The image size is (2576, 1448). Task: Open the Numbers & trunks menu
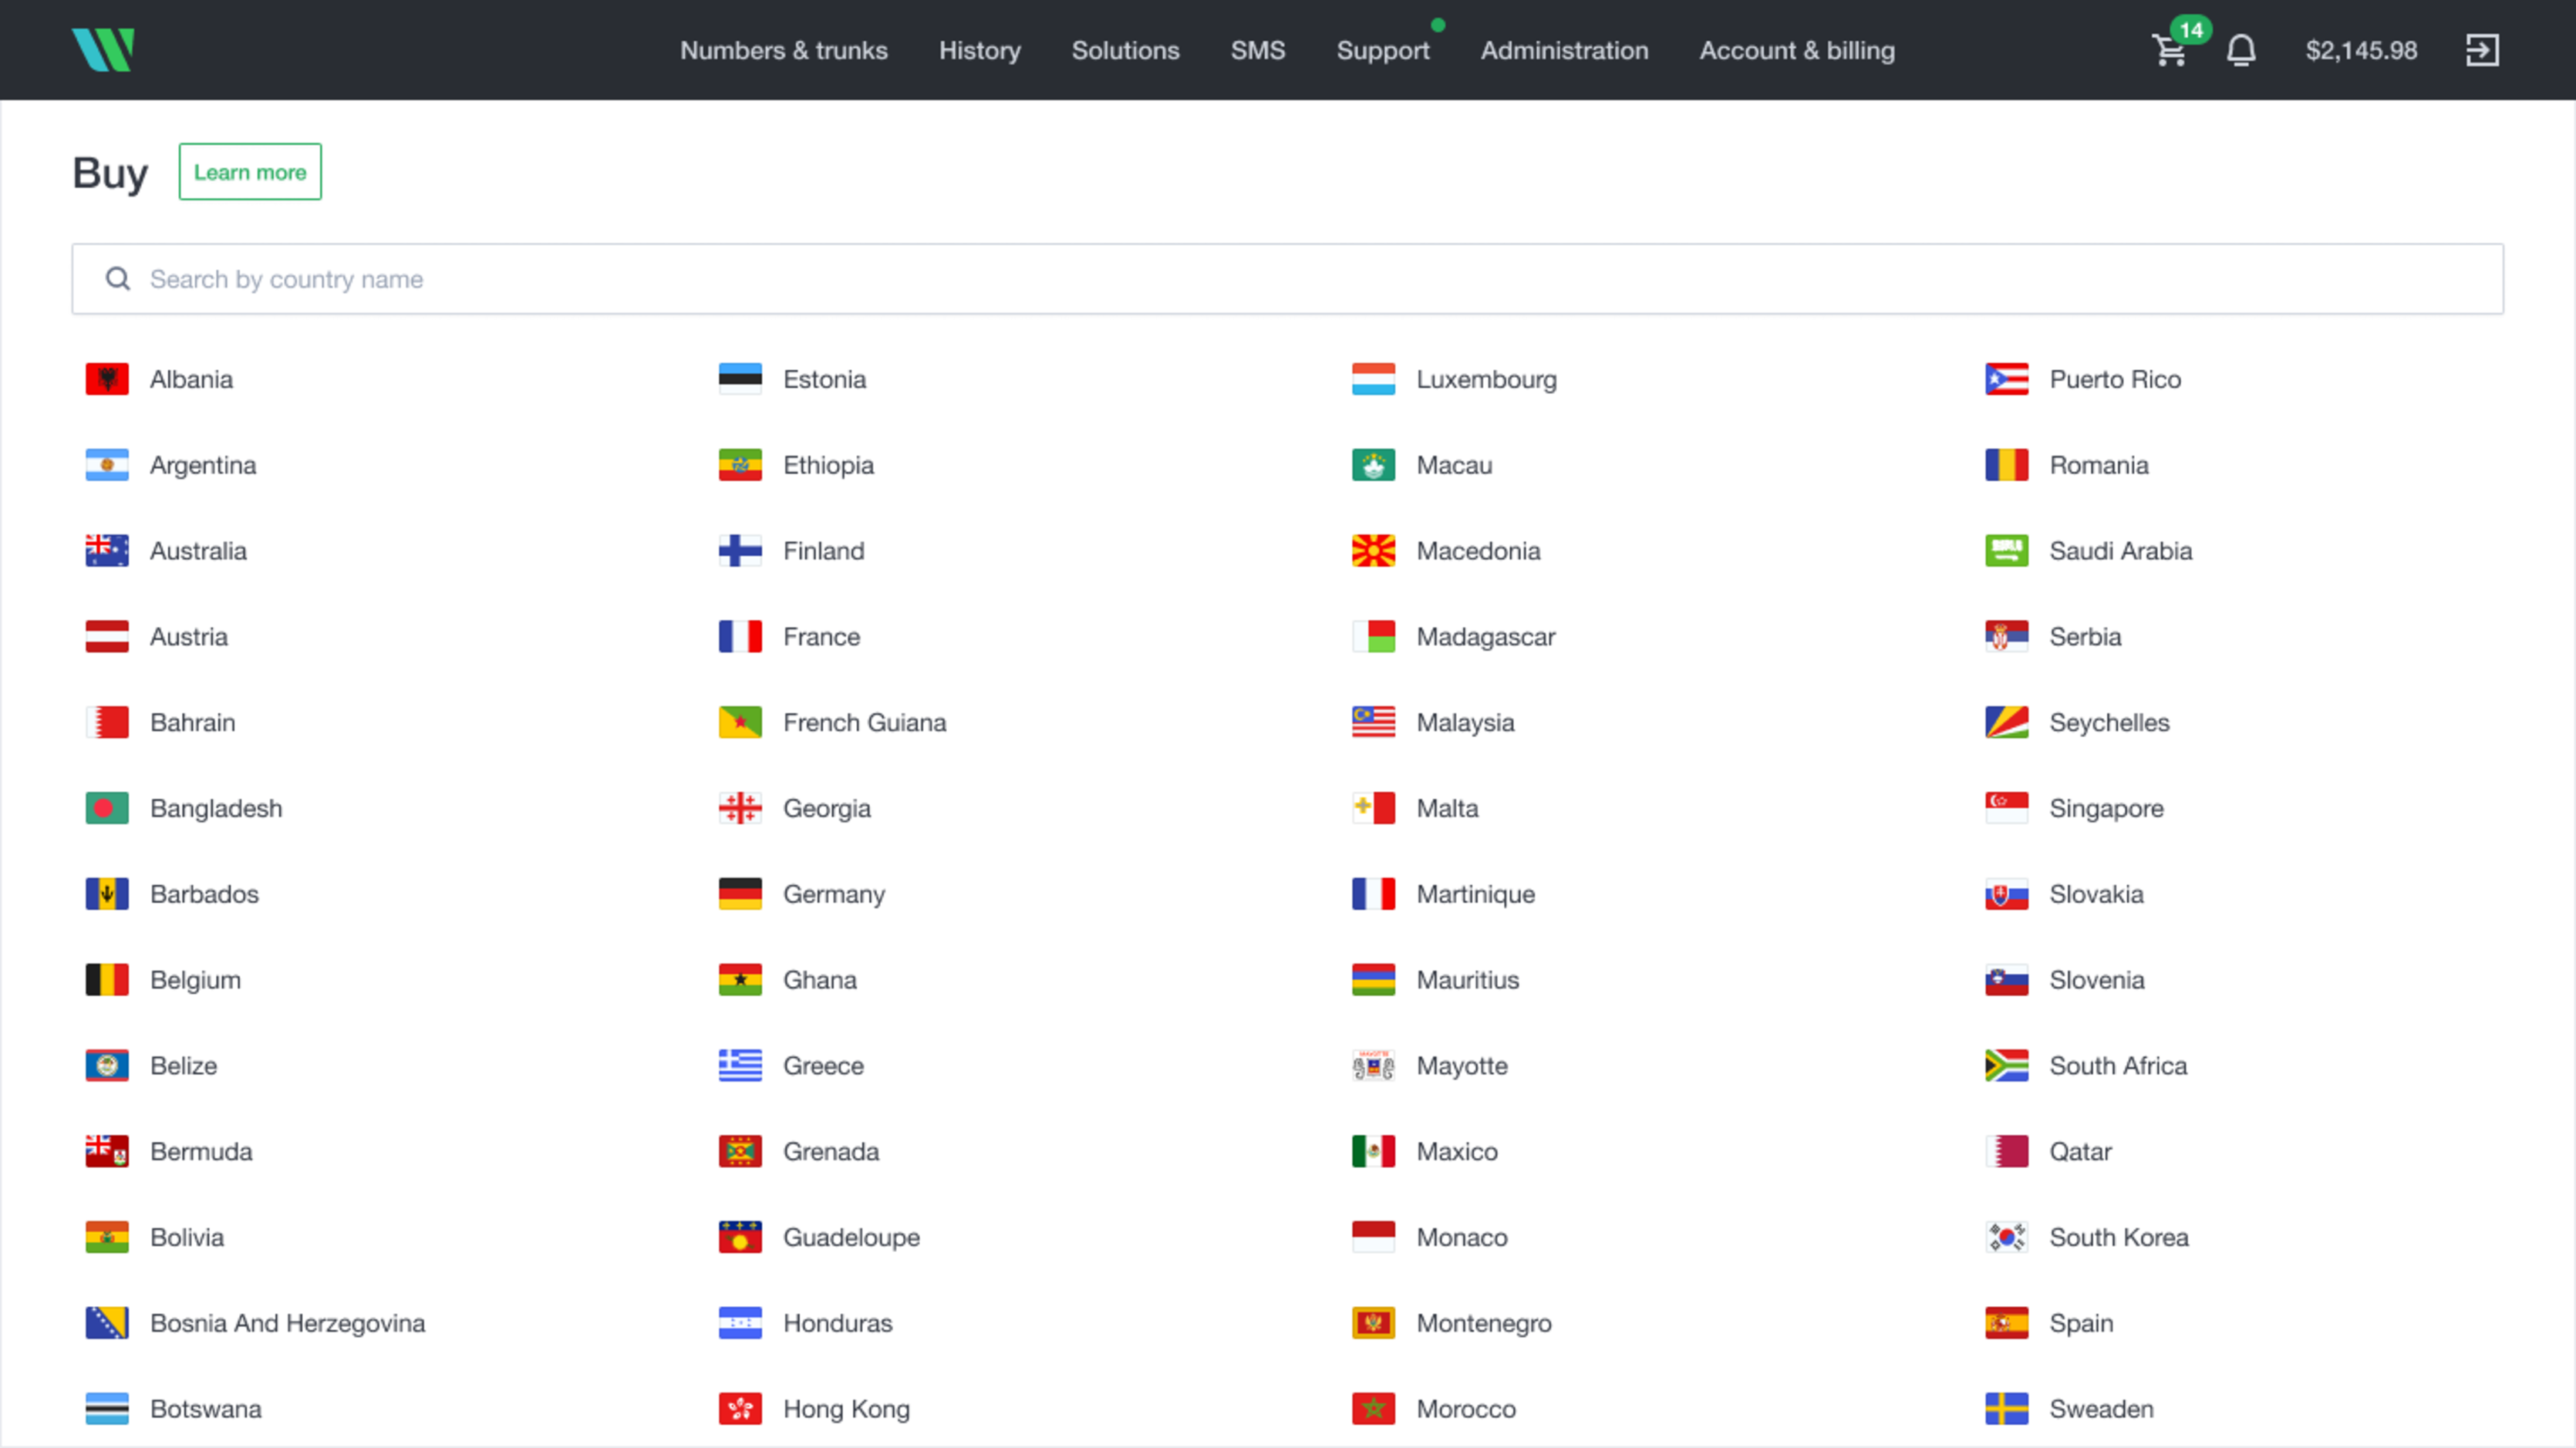point(784,50)
